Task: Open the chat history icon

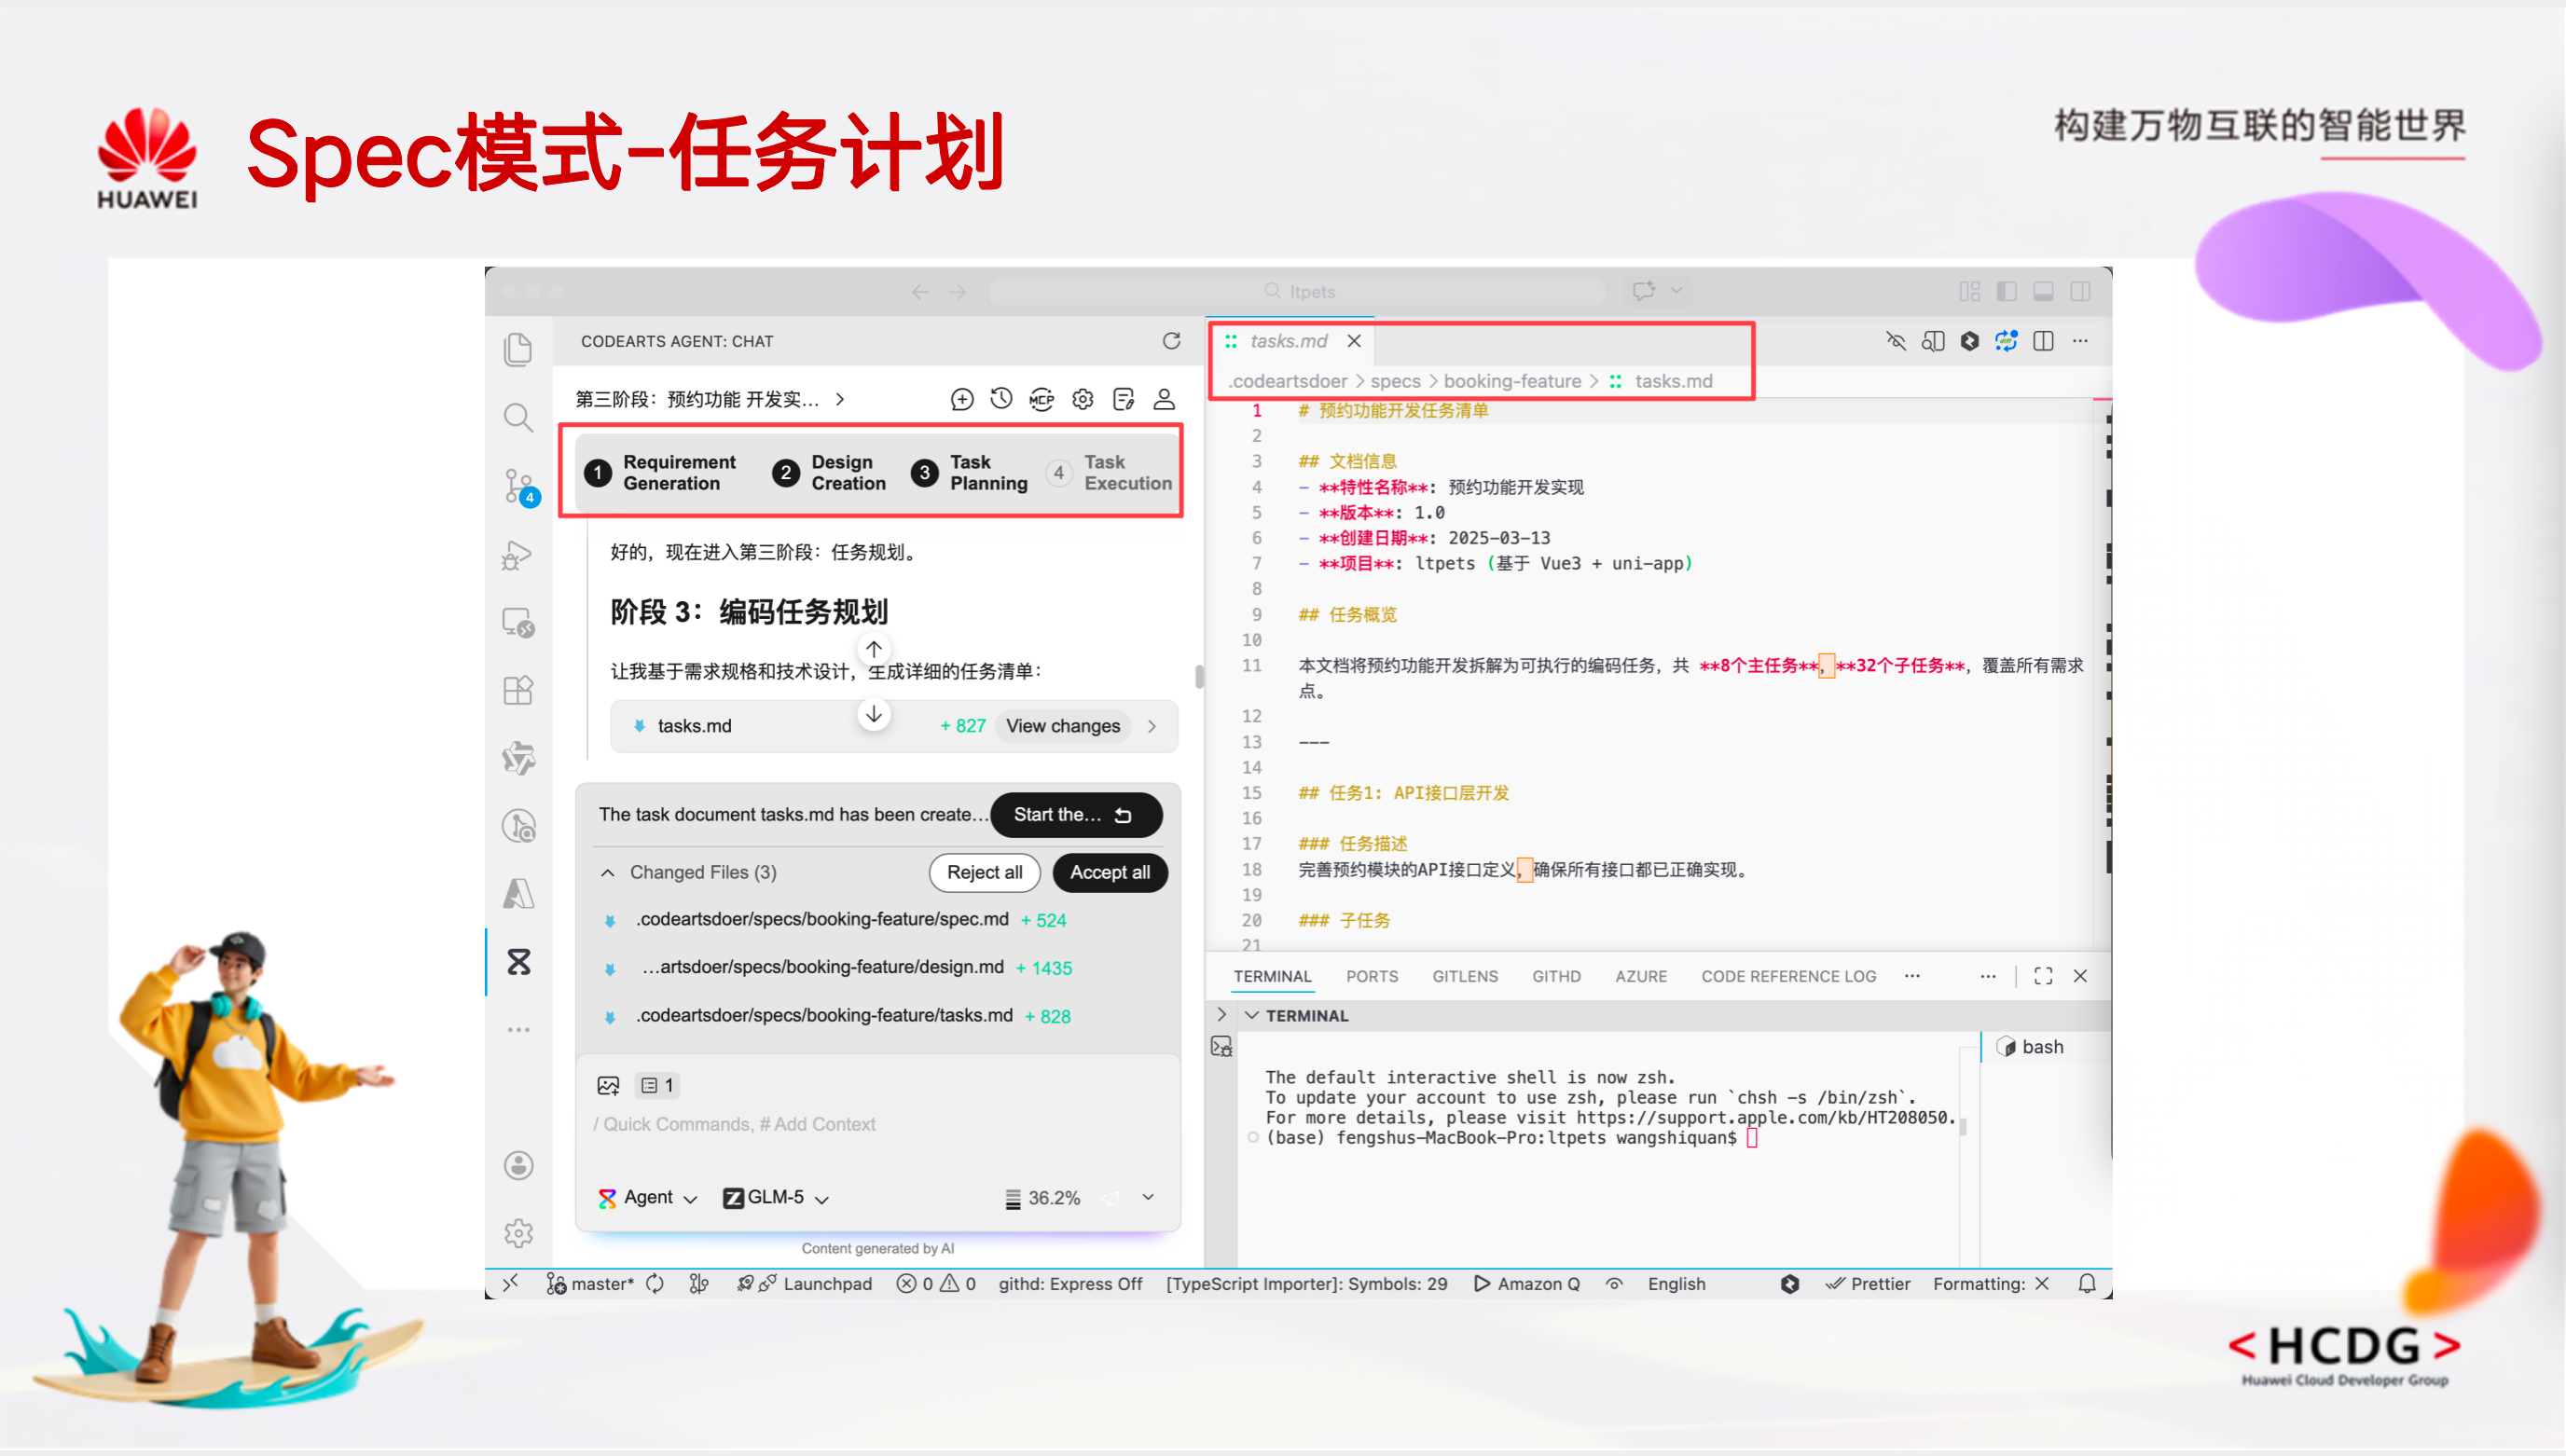Action: point(1001,398)
